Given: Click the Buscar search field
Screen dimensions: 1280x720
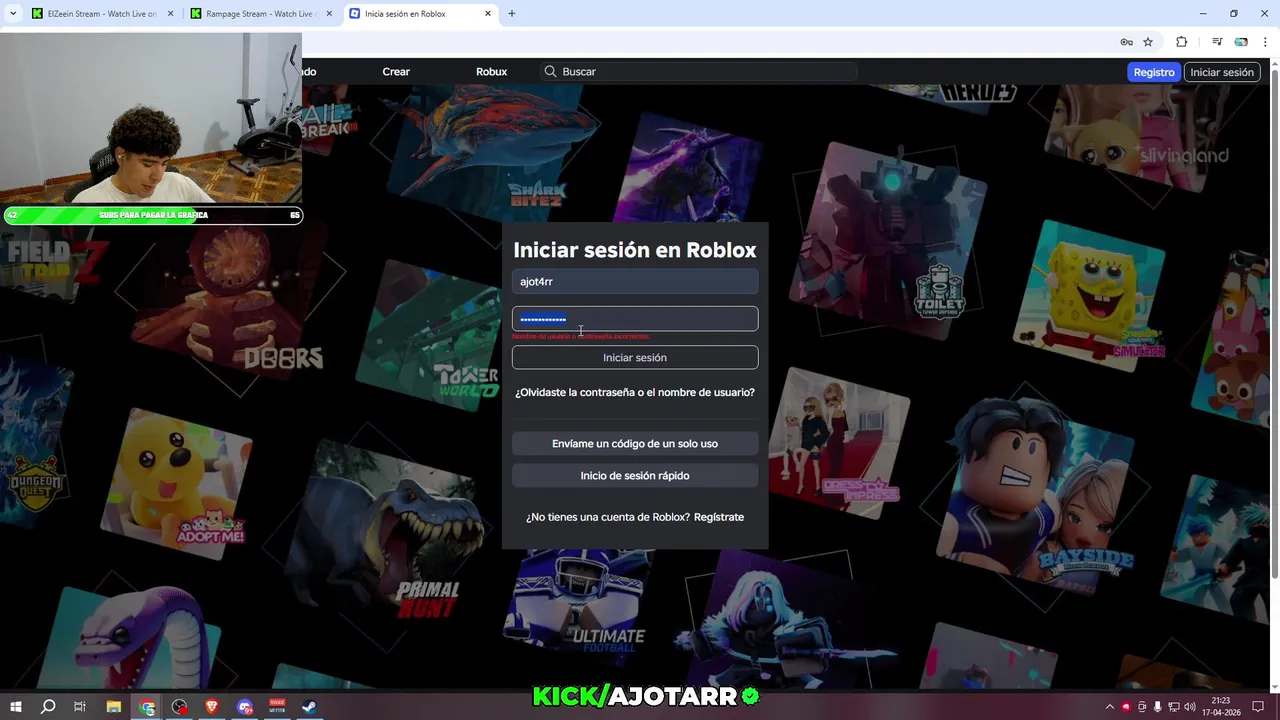Looking at the screenshot, I should 699,72.
